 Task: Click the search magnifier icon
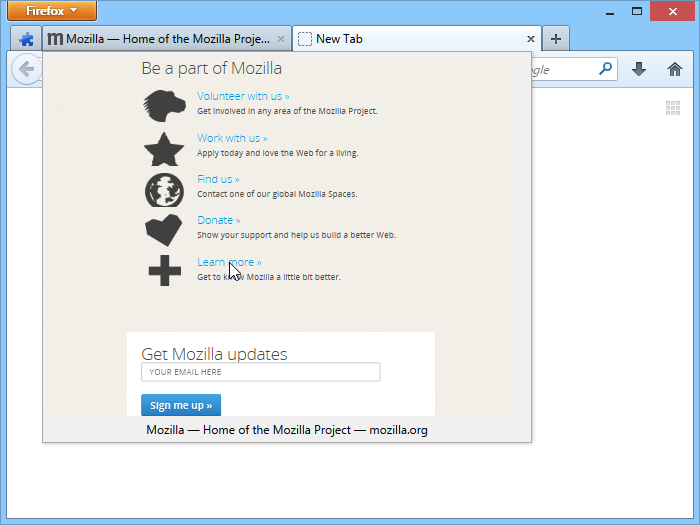point(605,70)
